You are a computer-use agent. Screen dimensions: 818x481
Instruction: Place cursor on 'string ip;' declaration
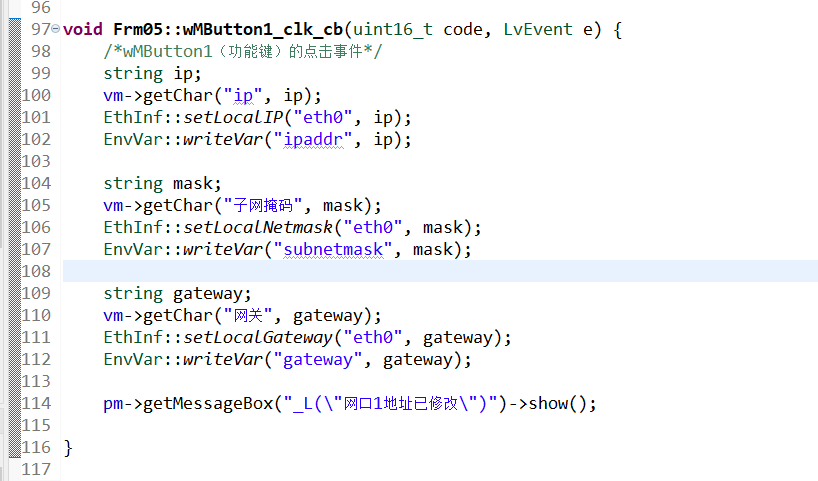tap(152, 74)
